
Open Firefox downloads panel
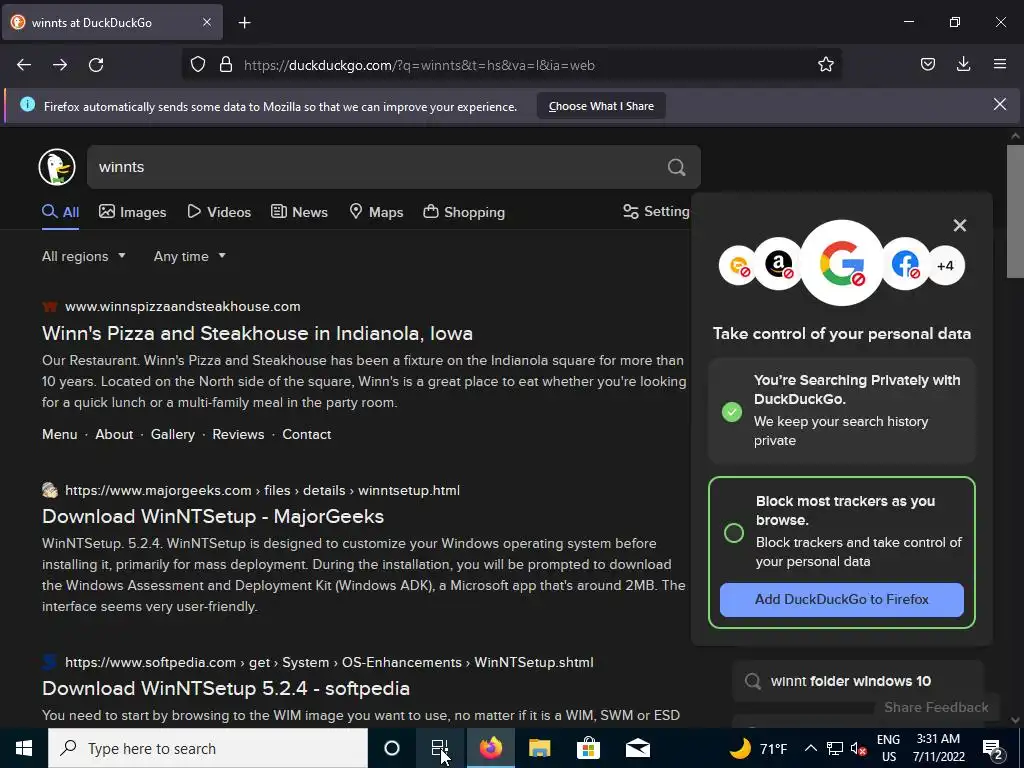[963, 64]
